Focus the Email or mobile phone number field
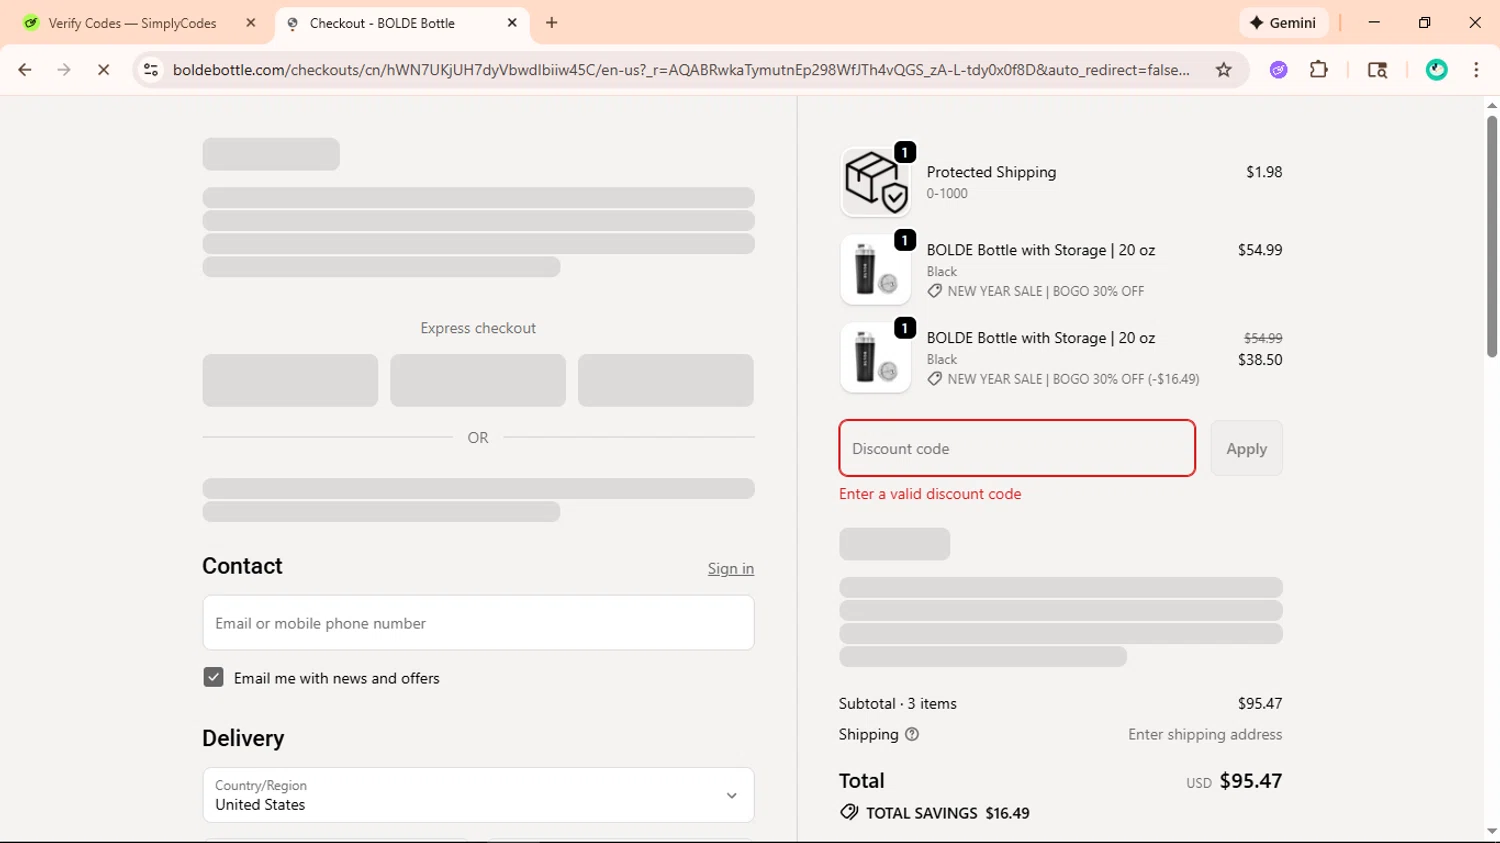This screenshot has height=843, width=1500. [478, 623]
